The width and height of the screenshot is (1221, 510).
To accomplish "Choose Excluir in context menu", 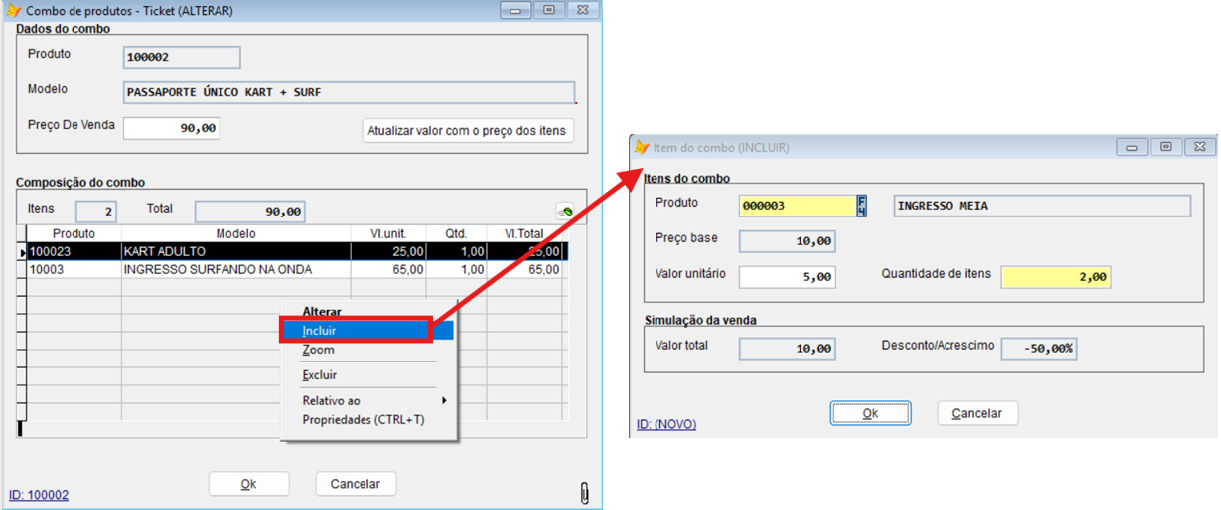I will (x=320, y=375).
